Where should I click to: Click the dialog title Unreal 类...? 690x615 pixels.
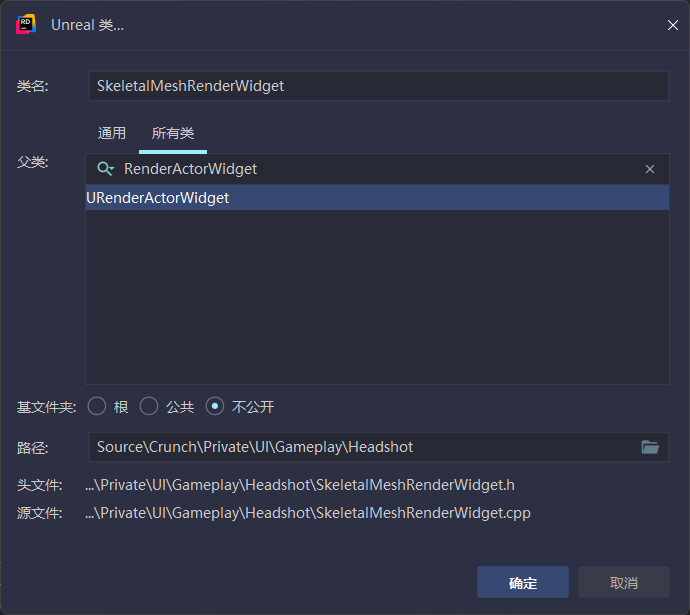pos(87,25)
